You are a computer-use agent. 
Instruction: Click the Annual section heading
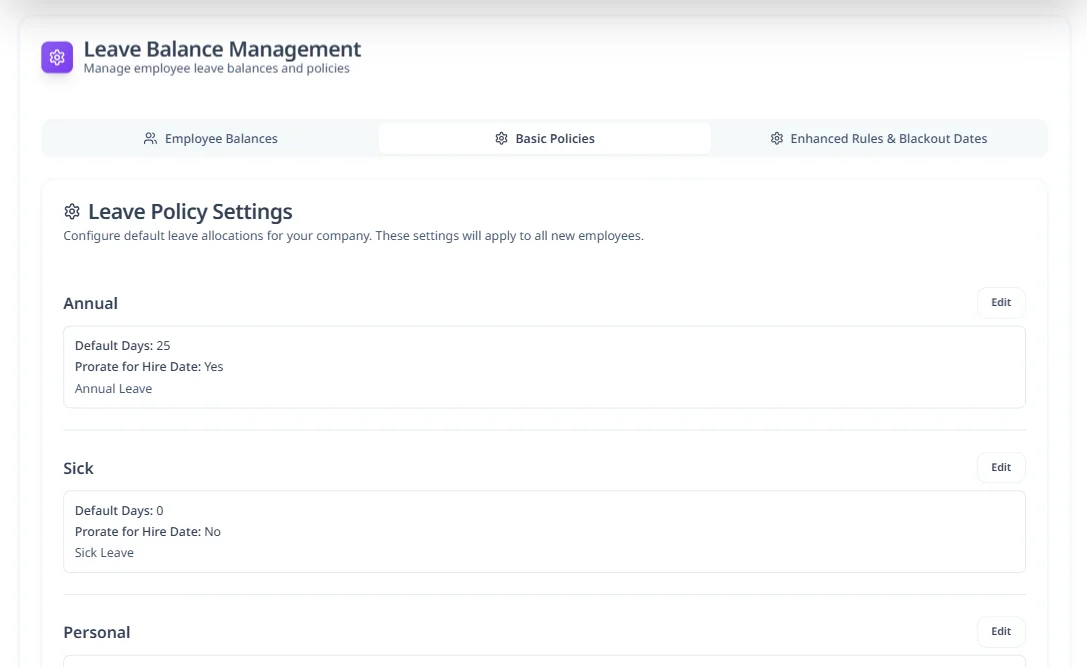91,303
